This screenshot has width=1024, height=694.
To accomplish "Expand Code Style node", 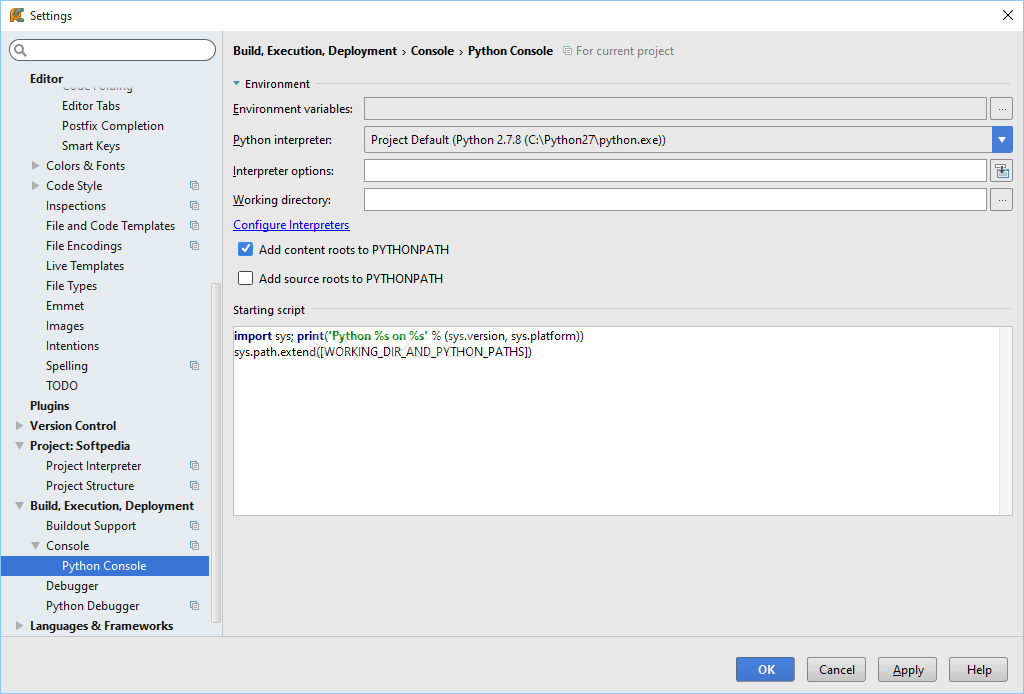I will [x=35, y=185].
